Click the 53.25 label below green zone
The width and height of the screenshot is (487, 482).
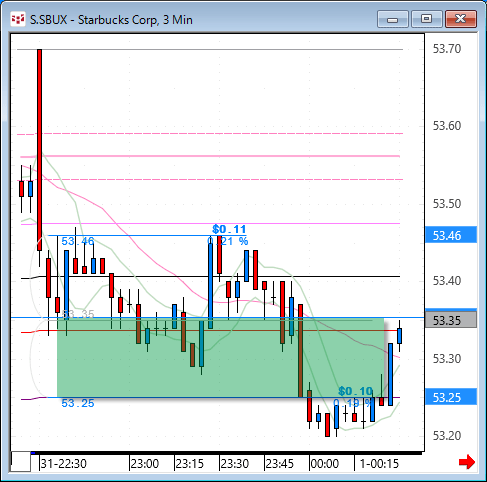coord(78,403)
